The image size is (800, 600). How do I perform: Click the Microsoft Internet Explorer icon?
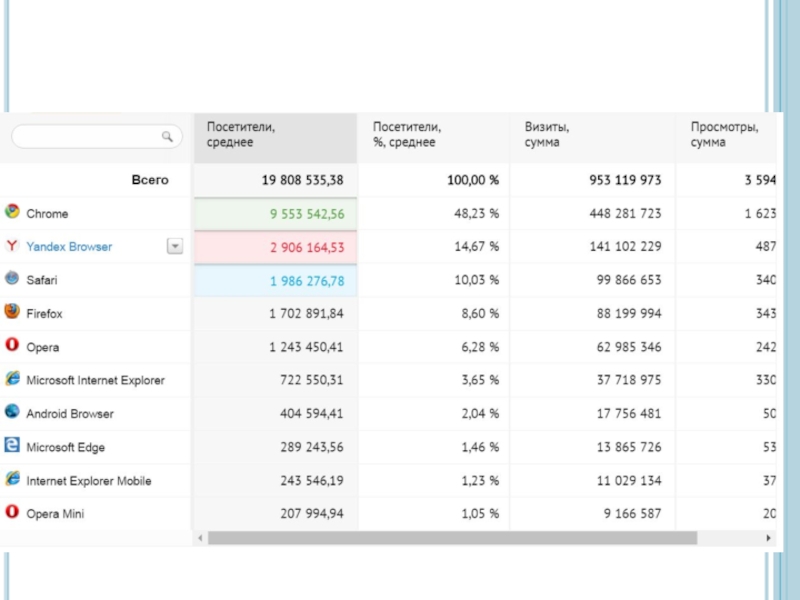[x=12, y=379]
